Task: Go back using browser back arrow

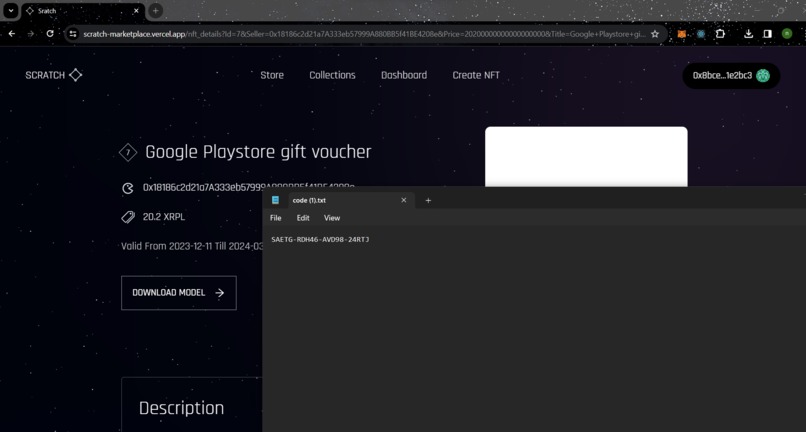Action: [12, 34]
